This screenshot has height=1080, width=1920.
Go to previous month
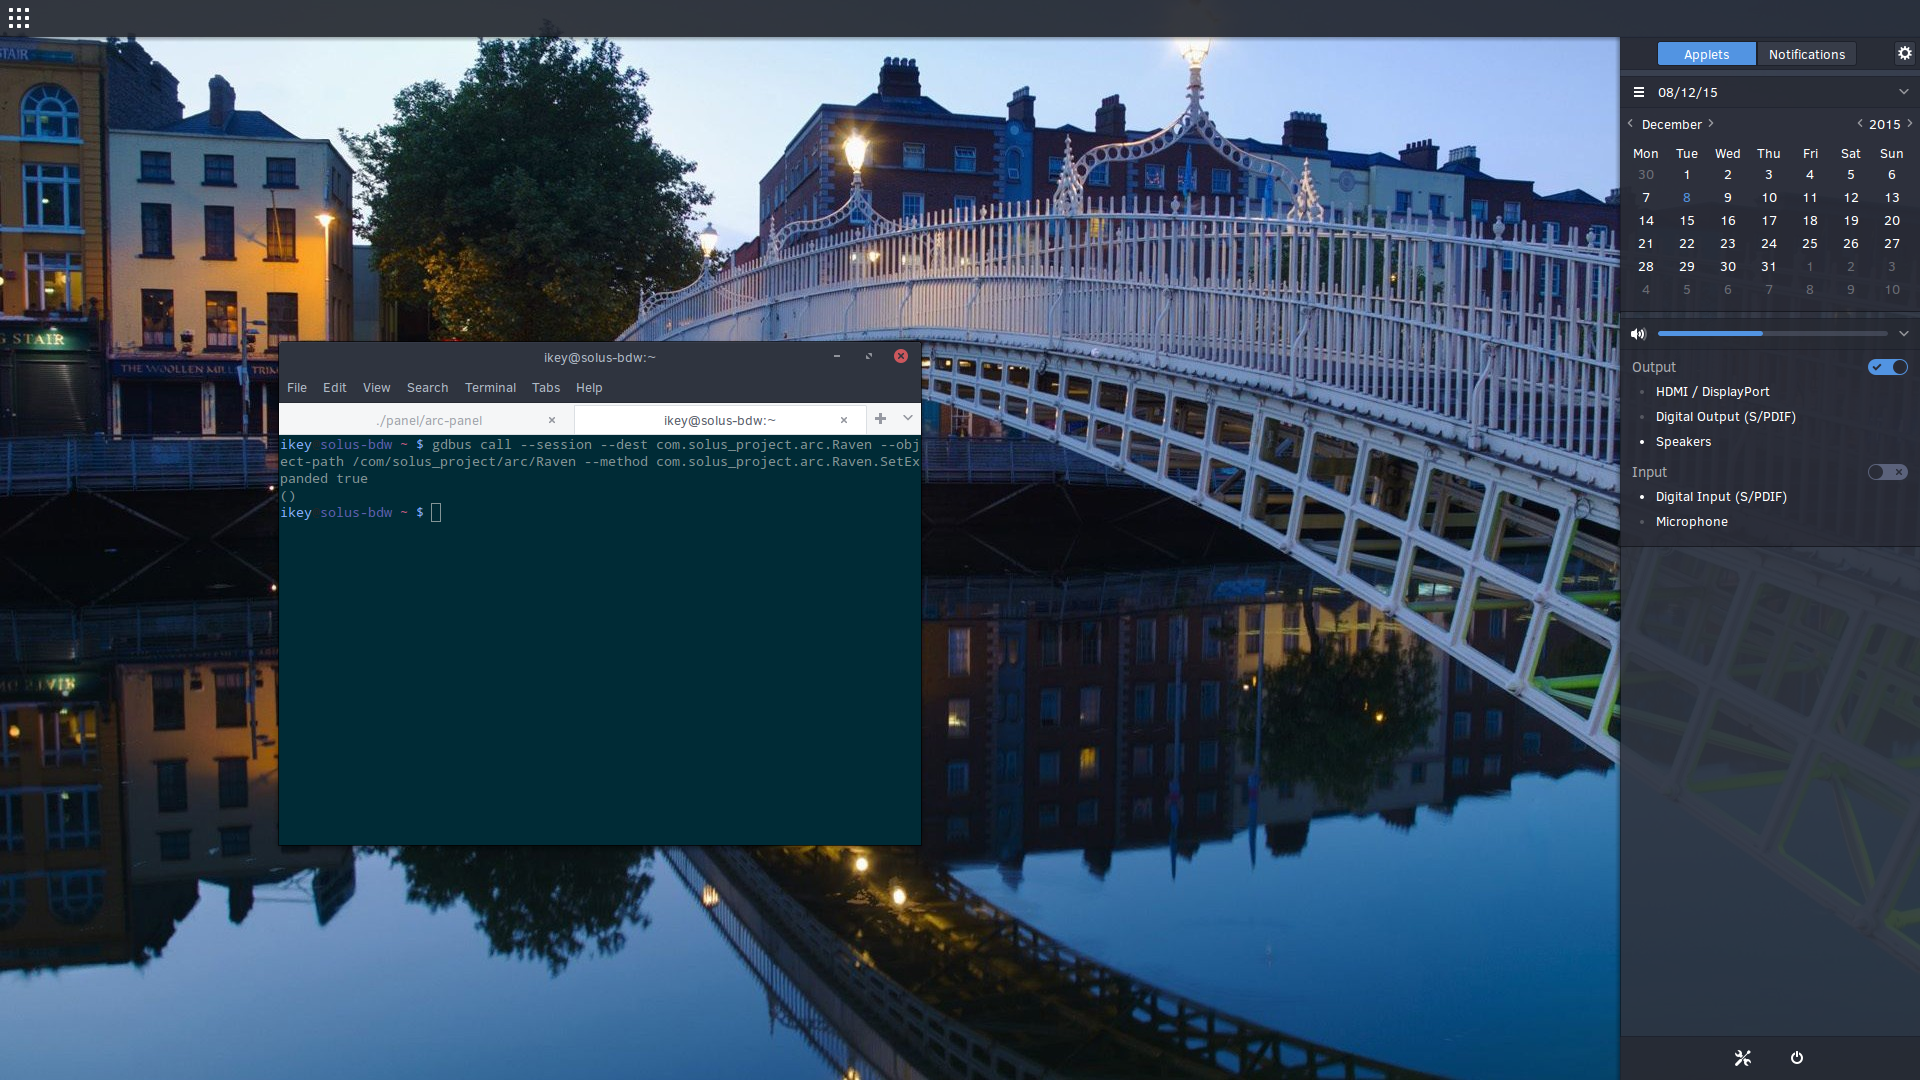[1630, 124]
